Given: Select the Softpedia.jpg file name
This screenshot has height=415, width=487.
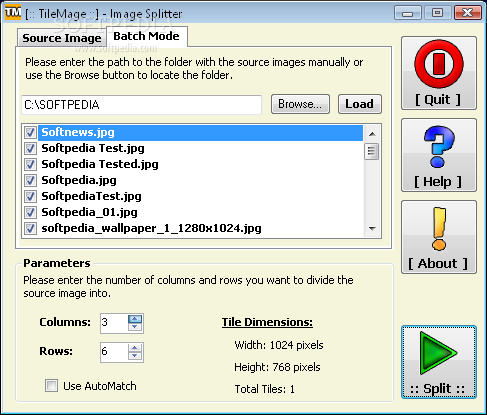Looking at the screenshot, I should pos(79,180).
